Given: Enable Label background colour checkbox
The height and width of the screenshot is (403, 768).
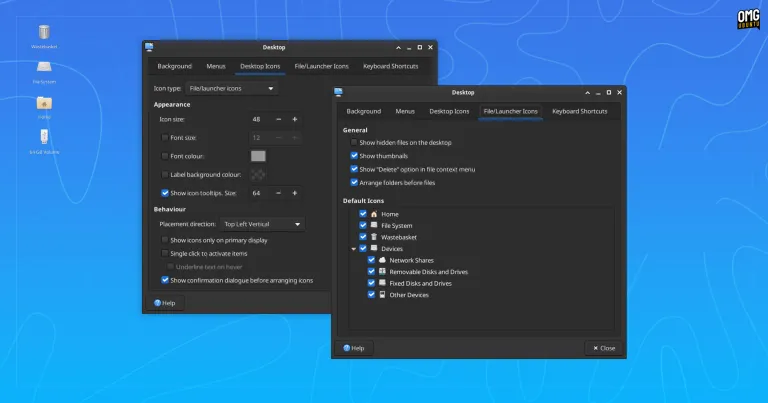Looking at the screenshot, I should point(165,174).
